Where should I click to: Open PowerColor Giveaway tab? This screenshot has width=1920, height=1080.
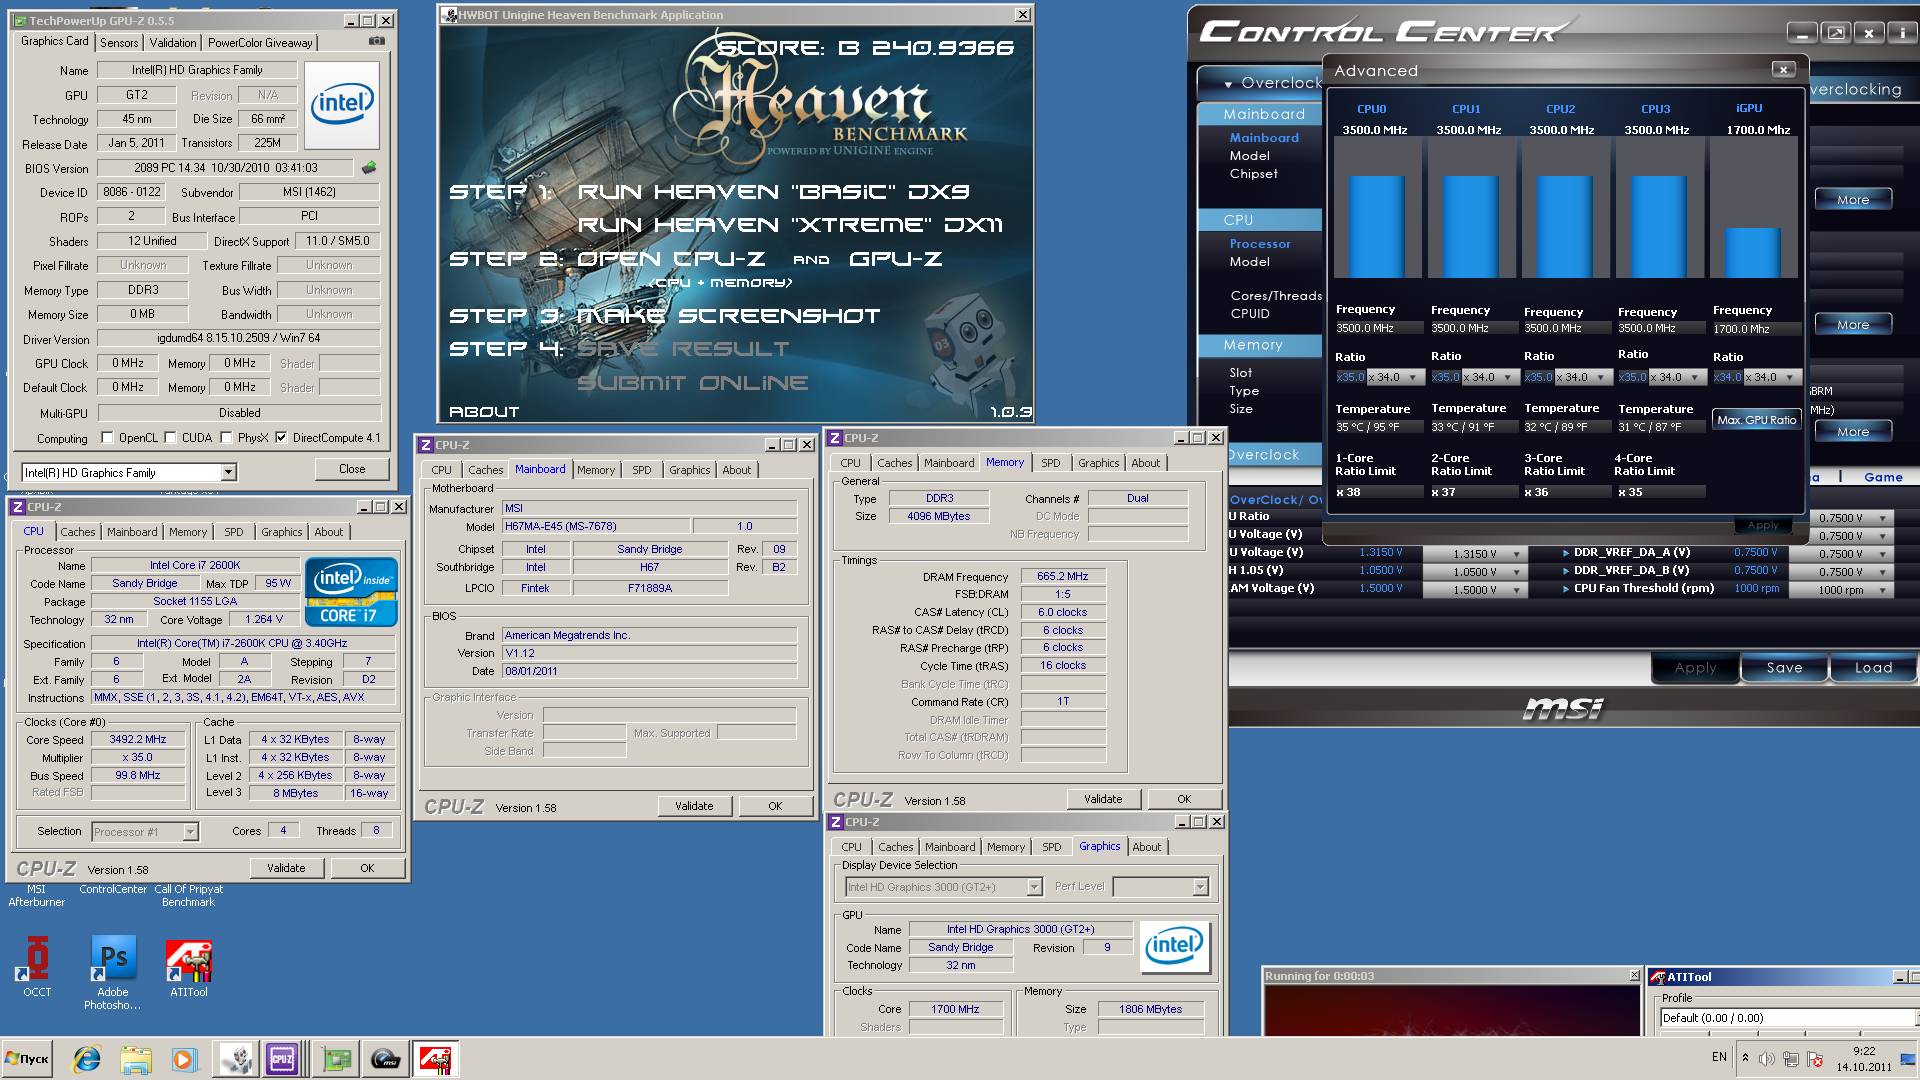coord(260,43)
